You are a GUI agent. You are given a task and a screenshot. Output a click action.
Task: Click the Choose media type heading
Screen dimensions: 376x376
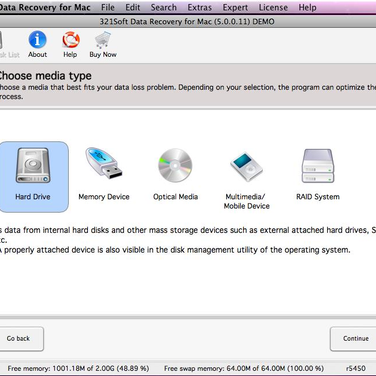click(x=45, y=76)
